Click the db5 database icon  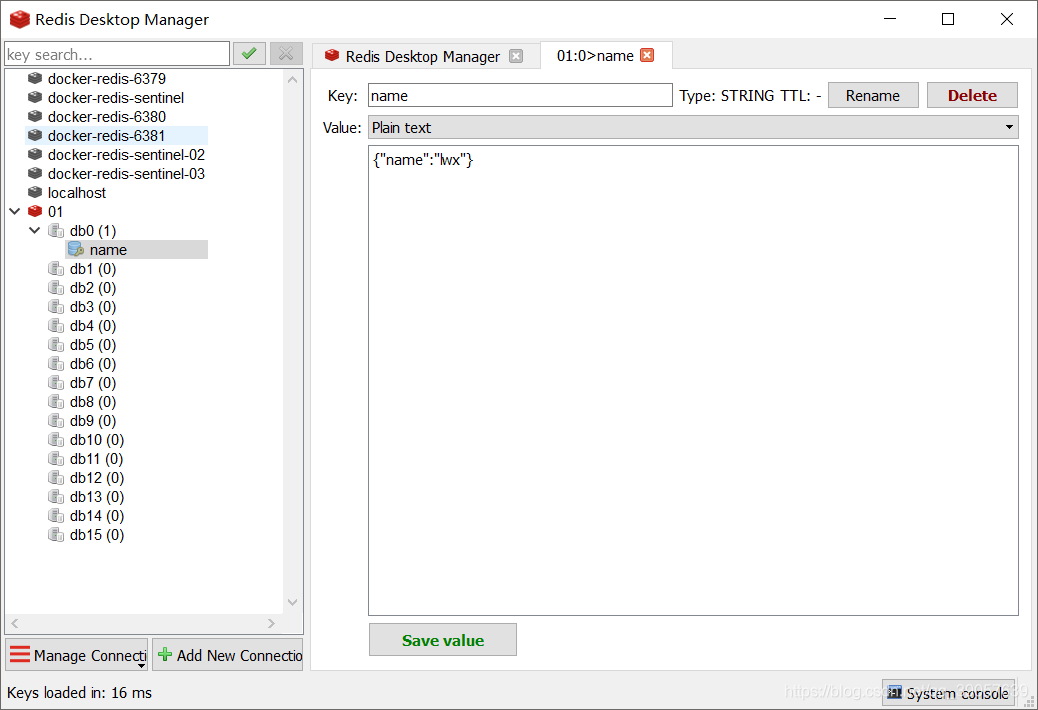pos(56,345)
